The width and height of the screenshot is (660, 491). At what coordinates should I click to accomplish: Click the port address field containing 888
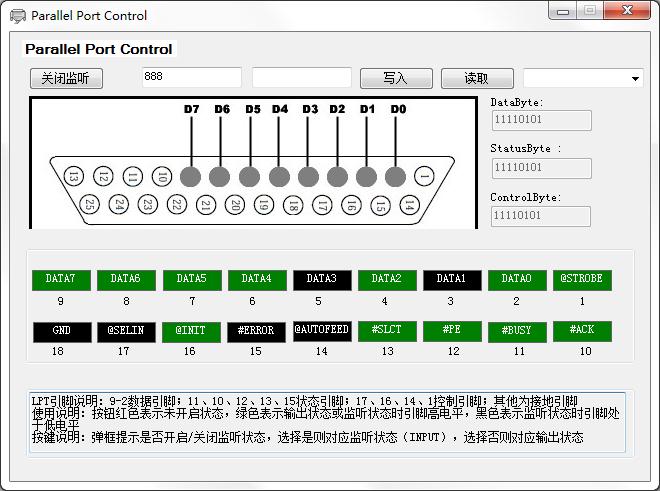191,78
